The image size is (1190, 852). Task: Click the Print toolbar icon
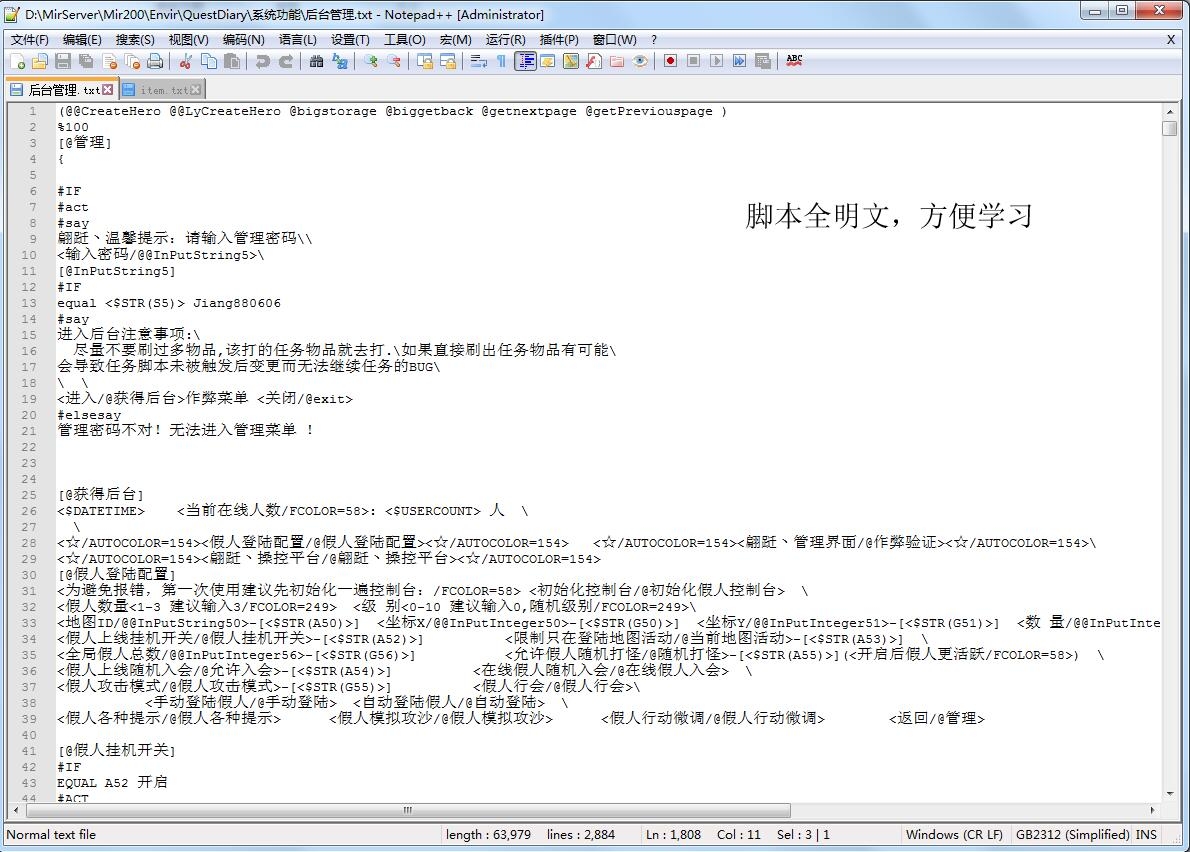tap(155, 61)
